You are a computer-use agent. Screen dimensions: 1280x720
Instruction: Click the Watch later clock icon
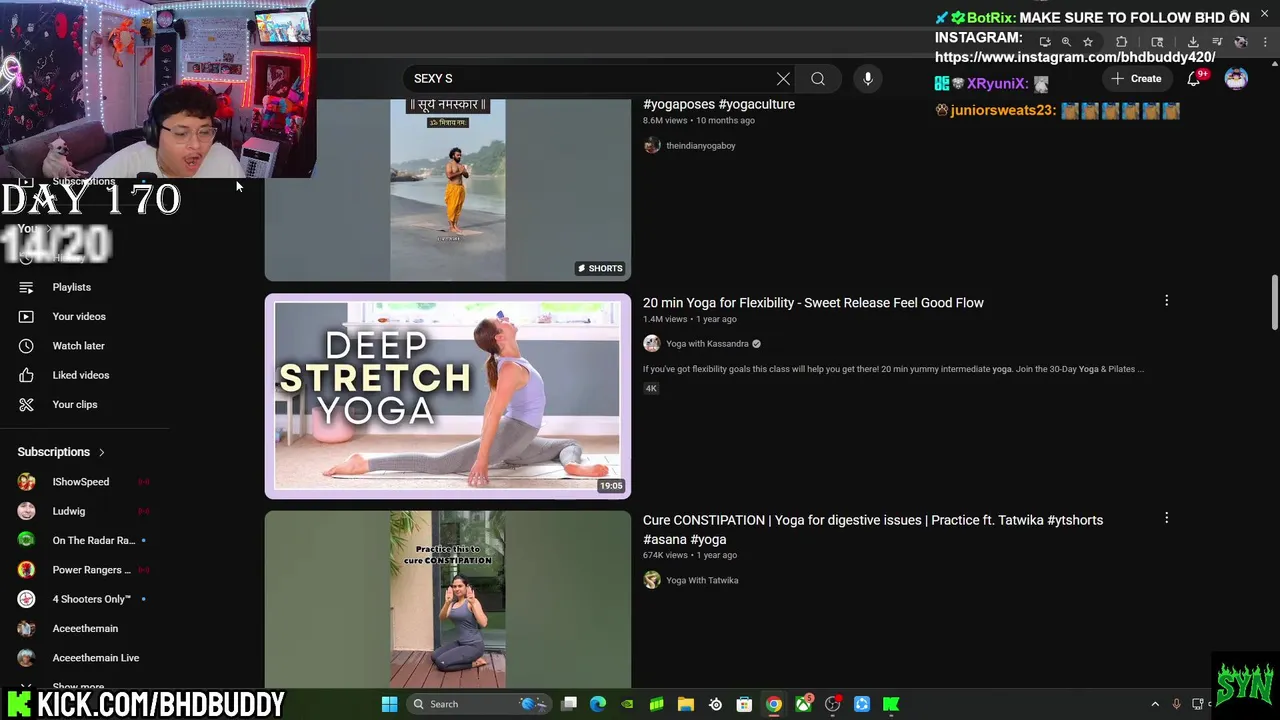pos(26,346)
